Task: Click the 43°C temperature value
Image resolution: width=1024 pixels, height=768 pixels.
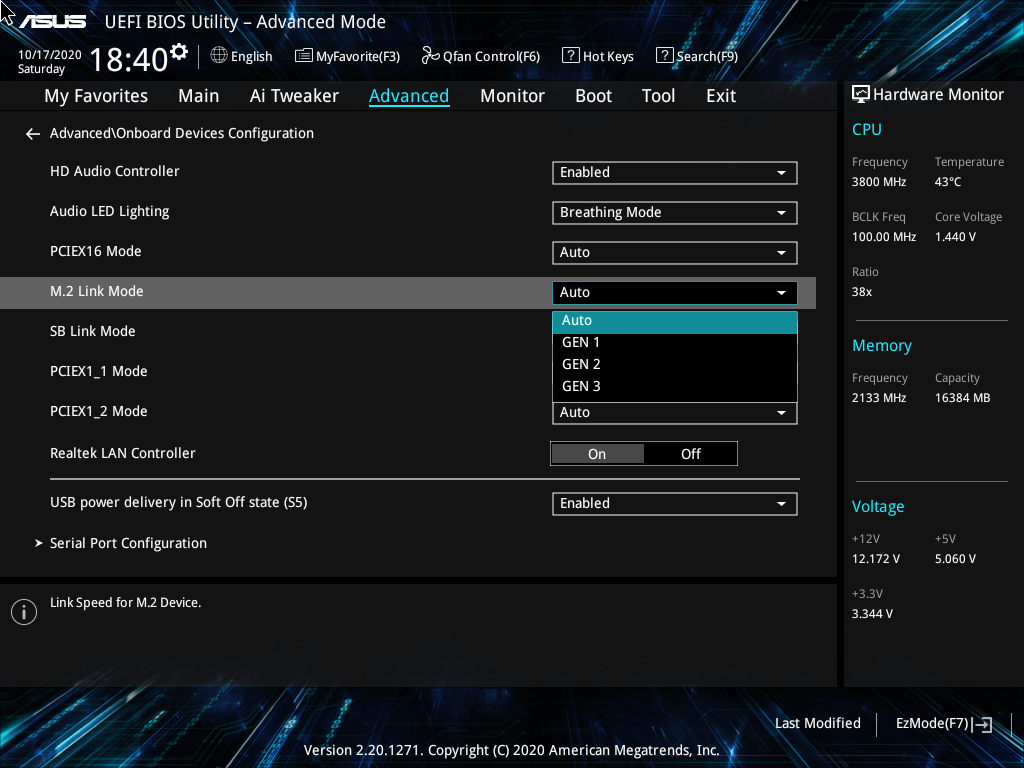Action: coord(948,182)
